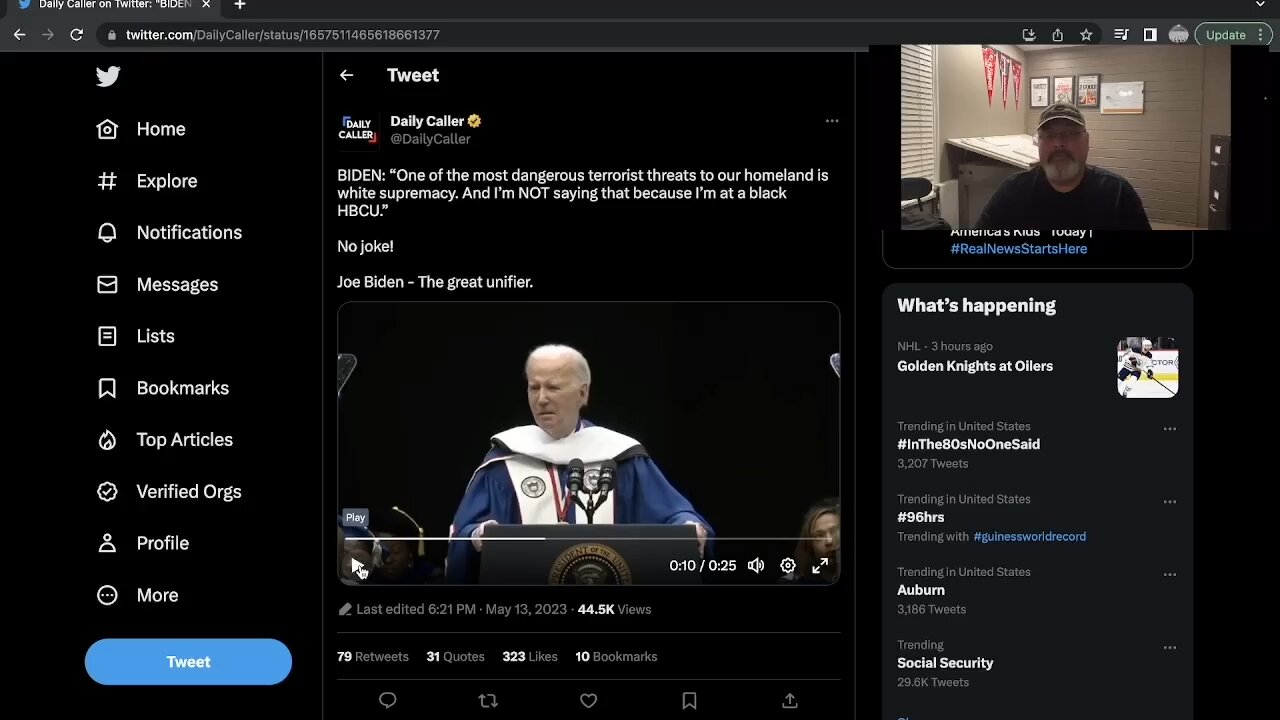Open Bookmarks in the sidebar
Viewport: 1280px width, 720px height.
[x=163, y=388]
